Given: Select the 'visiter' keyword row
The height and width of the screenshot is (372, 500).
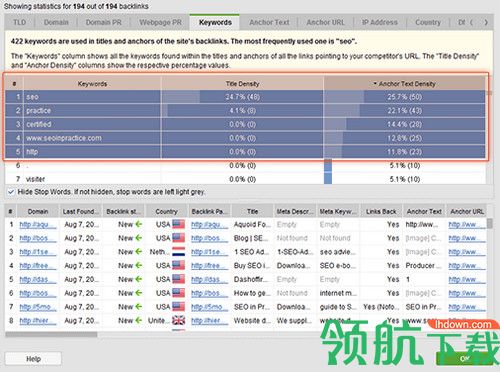Looking at the screenshot, I should click(245, 179).
